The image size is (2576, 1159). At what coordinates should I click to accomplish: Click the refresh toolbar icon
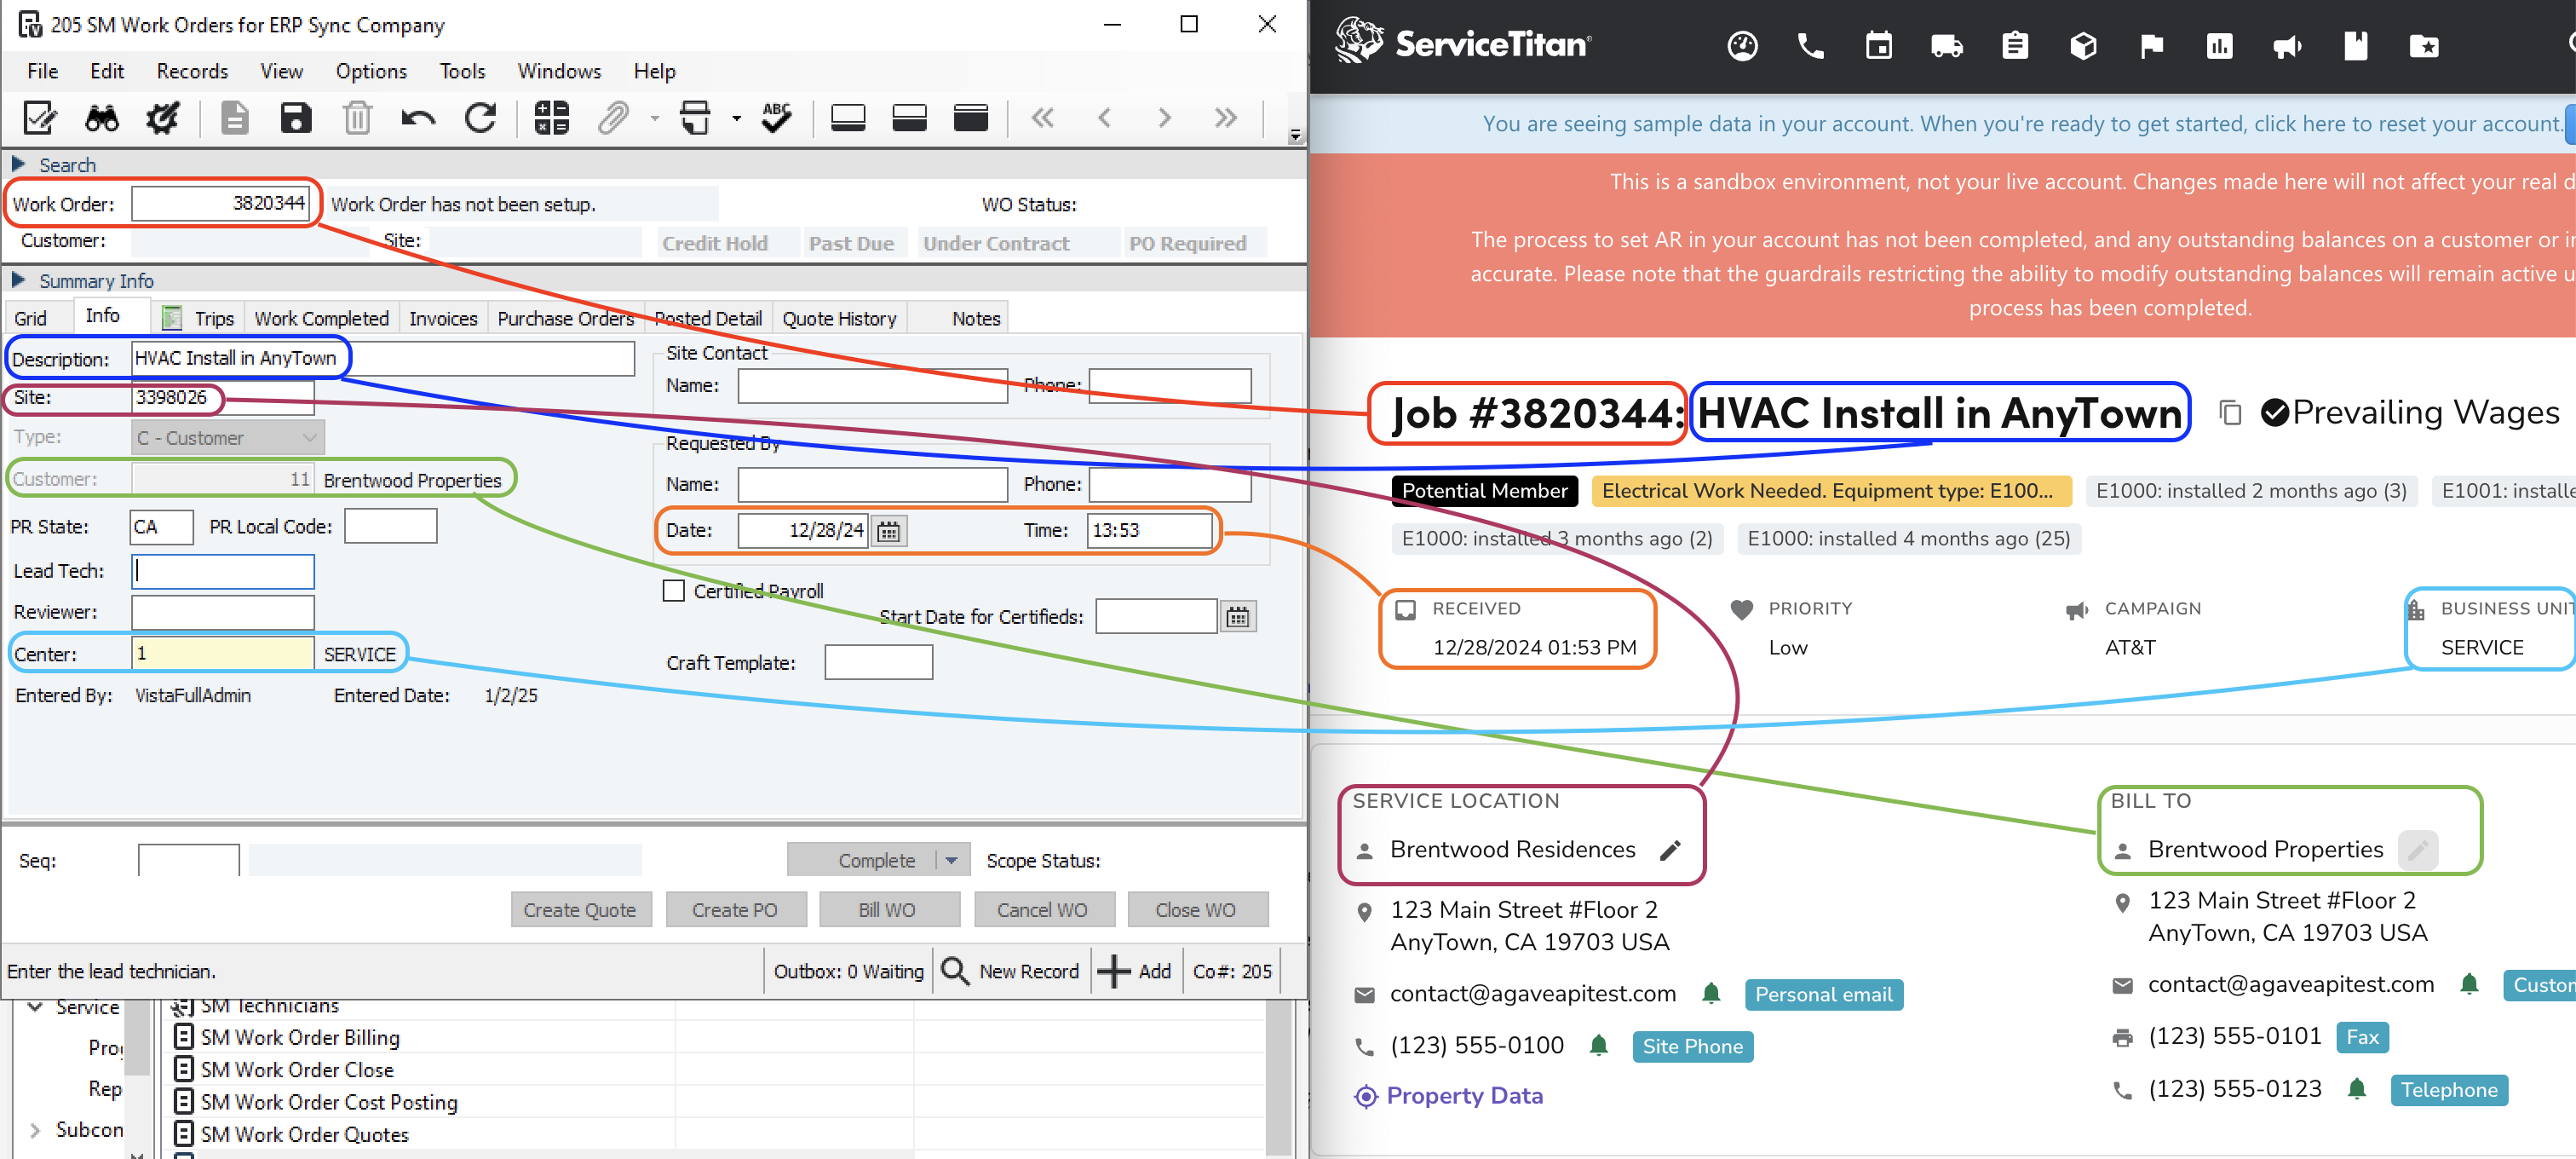pos(480,118)
